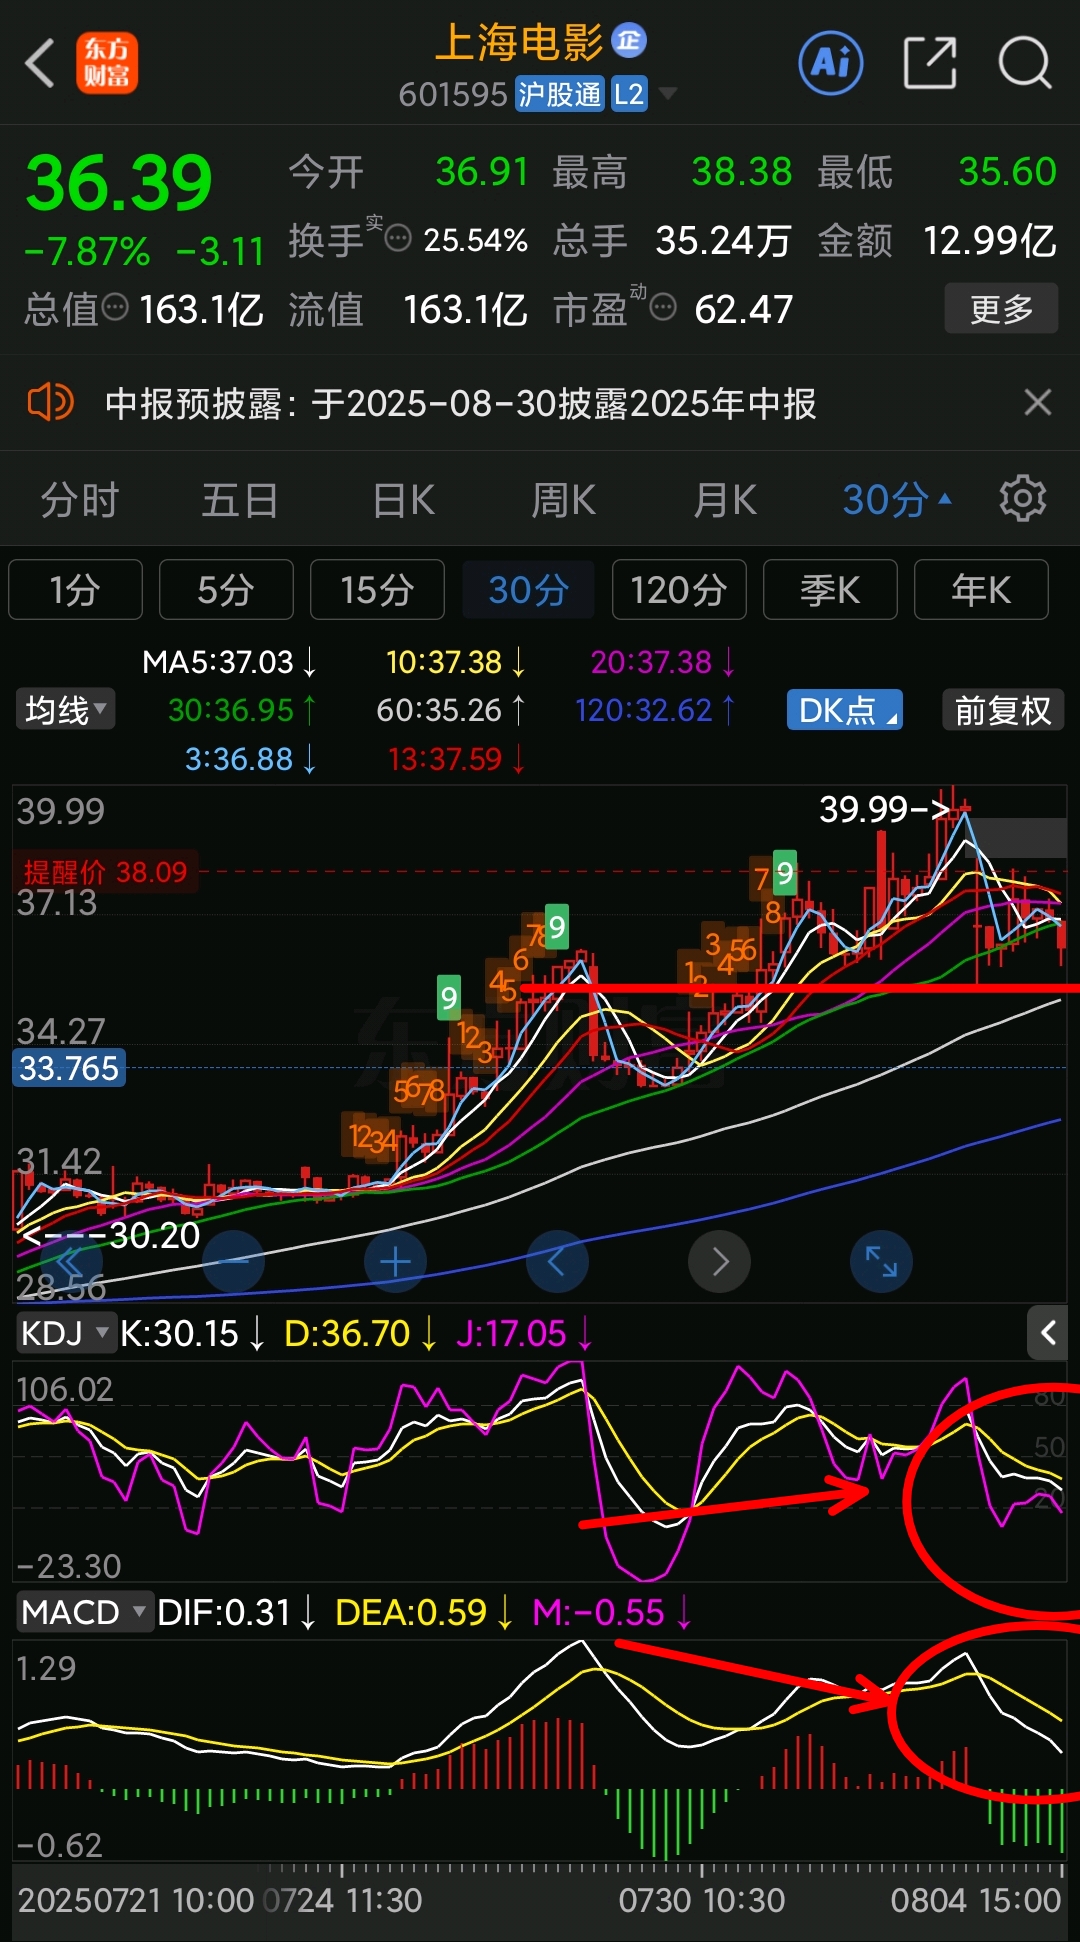Image resolution: width=1080 pixels, height=1942 pixels.
Task: Open chart settings gear icon
Action: coord(1023,498)
